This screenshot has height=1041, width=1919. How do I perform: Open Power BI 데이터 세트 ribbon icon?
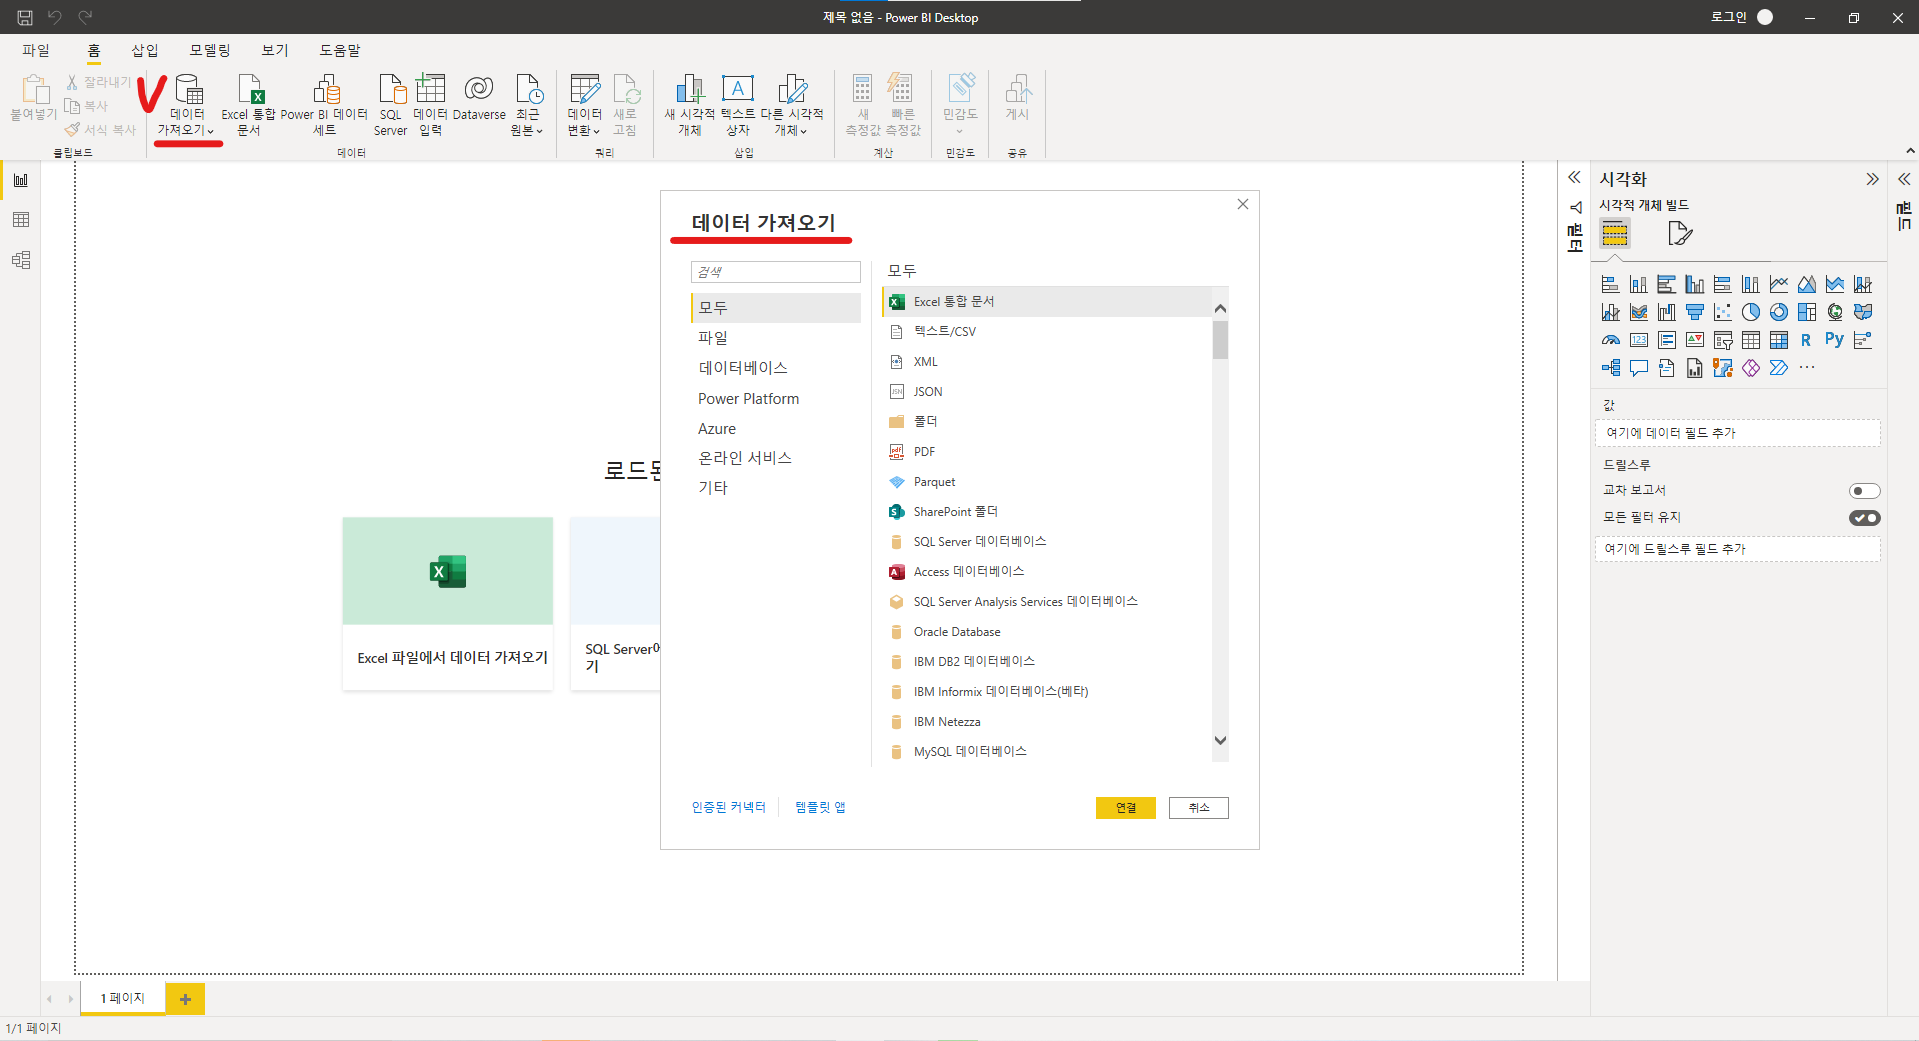(x=324, y=105)
